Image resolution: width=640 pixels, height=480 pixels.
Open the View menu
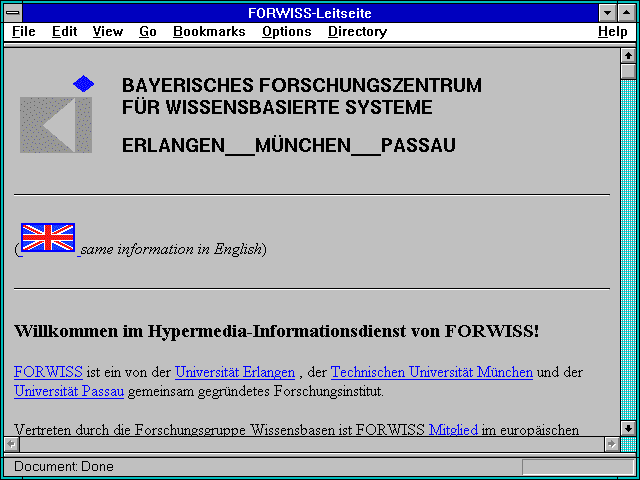(x=108, y=31)
